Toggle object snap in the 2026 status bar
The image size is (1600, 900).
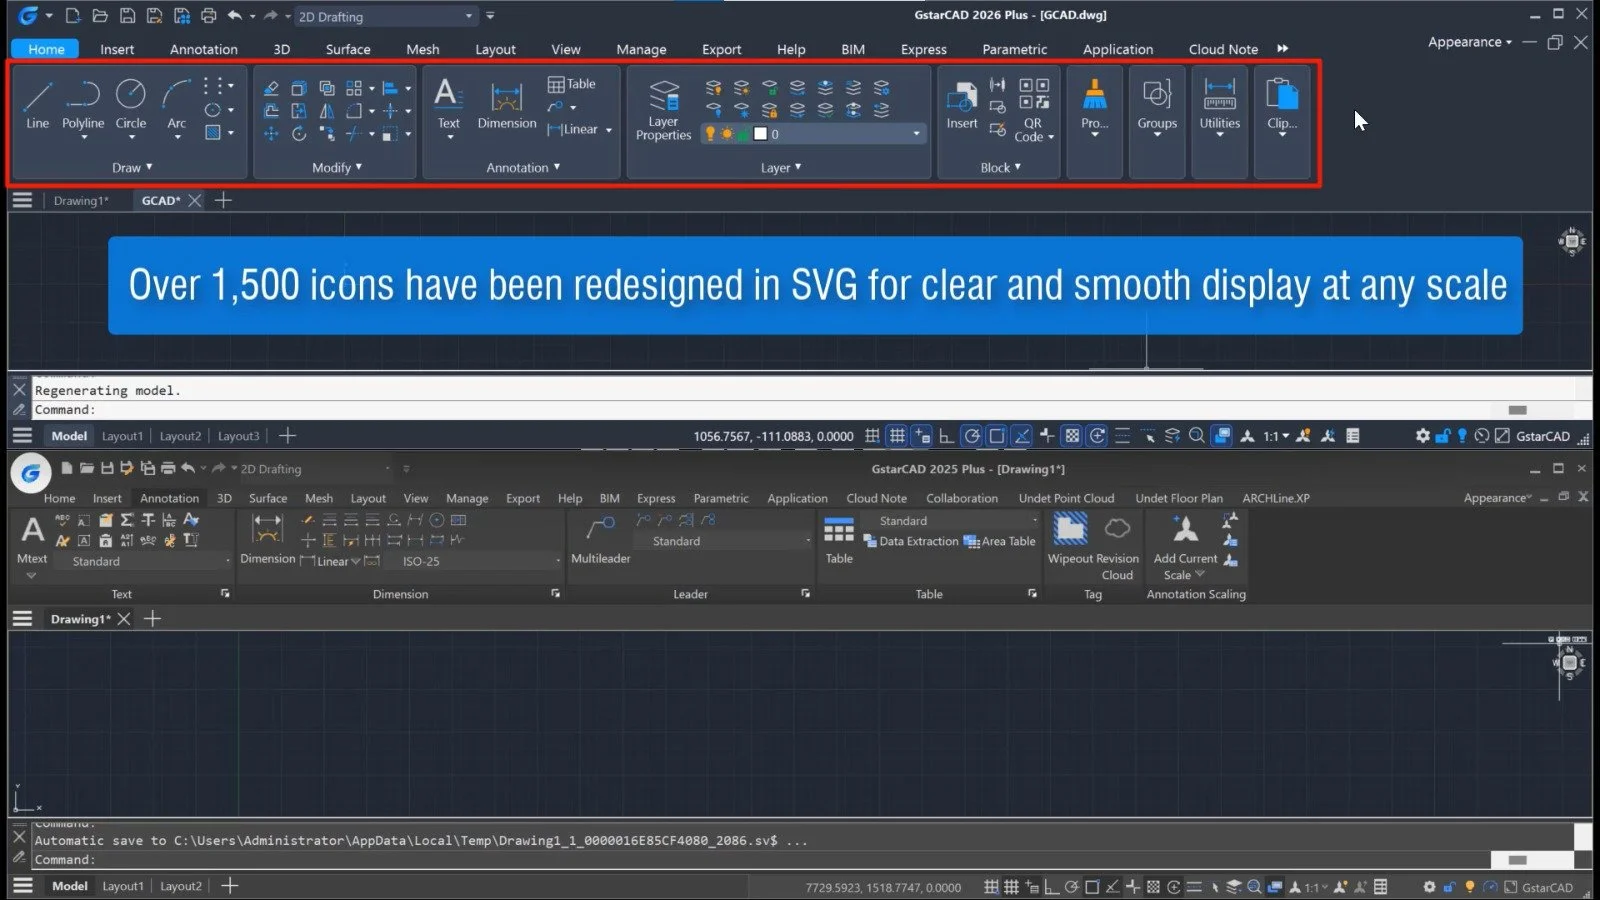tap(997, 436)
